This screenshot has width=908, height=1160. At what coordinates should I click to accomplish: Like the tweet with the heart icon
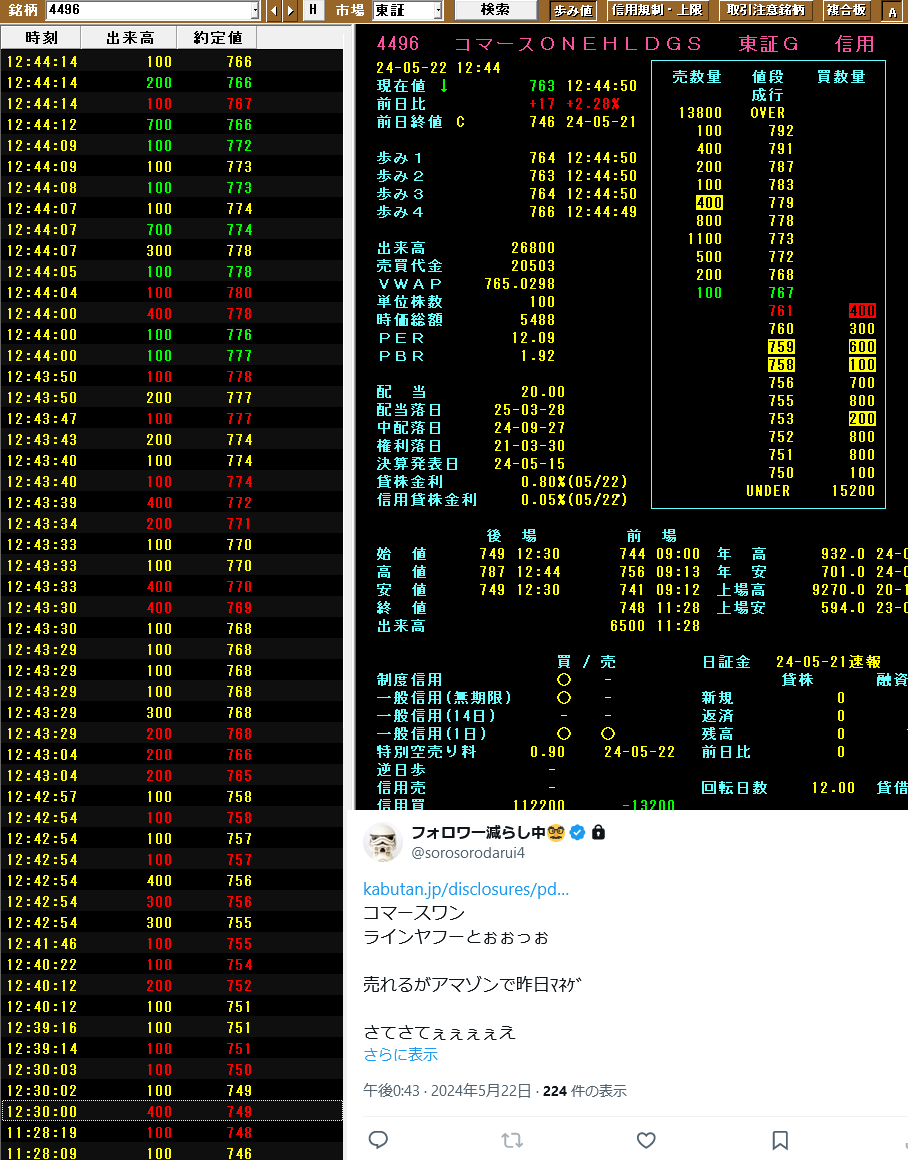[x=646, y=1139]
